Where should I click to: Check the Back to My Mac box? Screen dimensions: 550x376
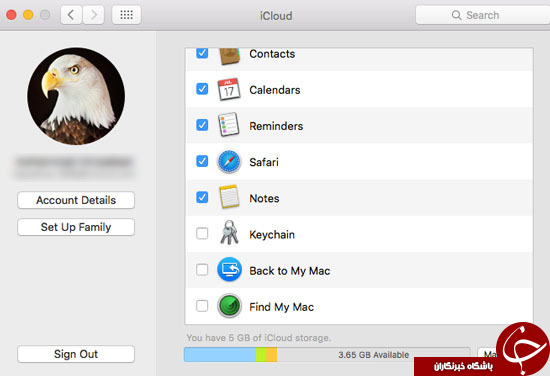(202, 270)
